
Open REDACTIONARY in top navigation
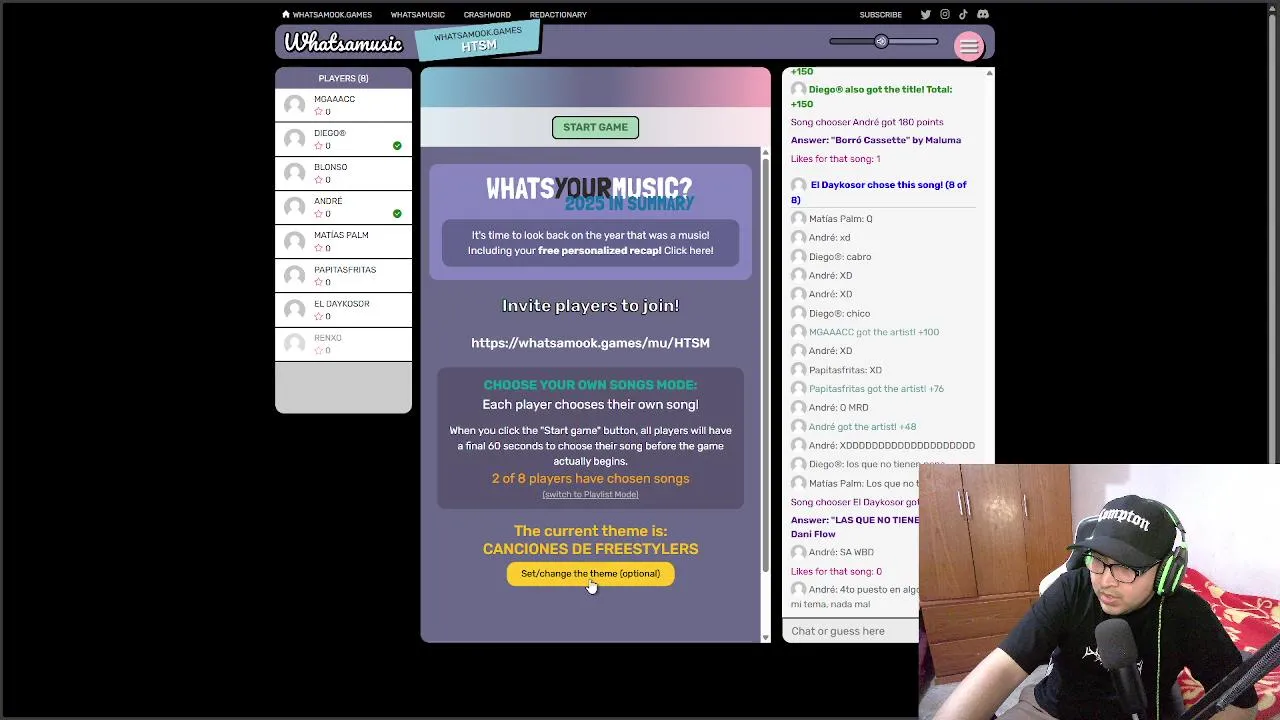558,14
